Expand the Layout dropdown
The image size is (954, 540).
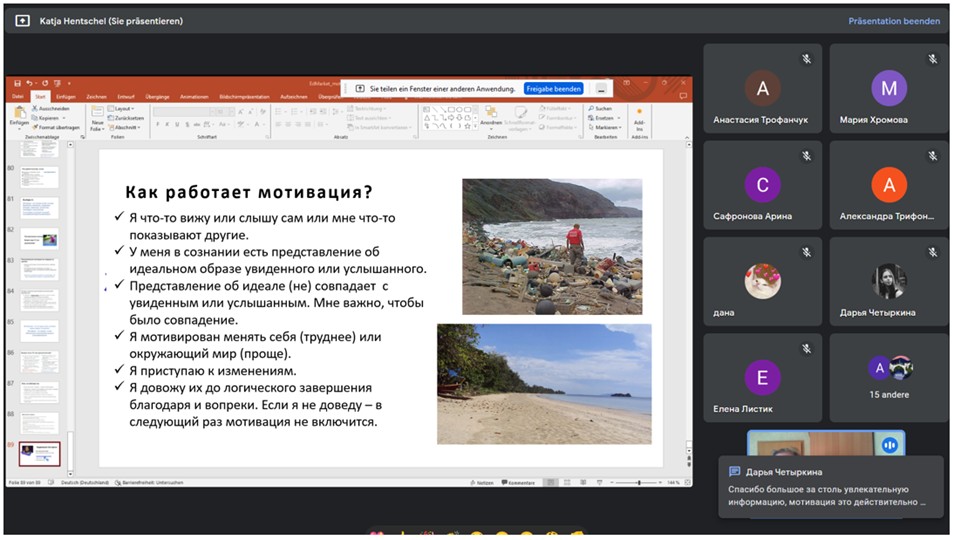tap(123, 108)
